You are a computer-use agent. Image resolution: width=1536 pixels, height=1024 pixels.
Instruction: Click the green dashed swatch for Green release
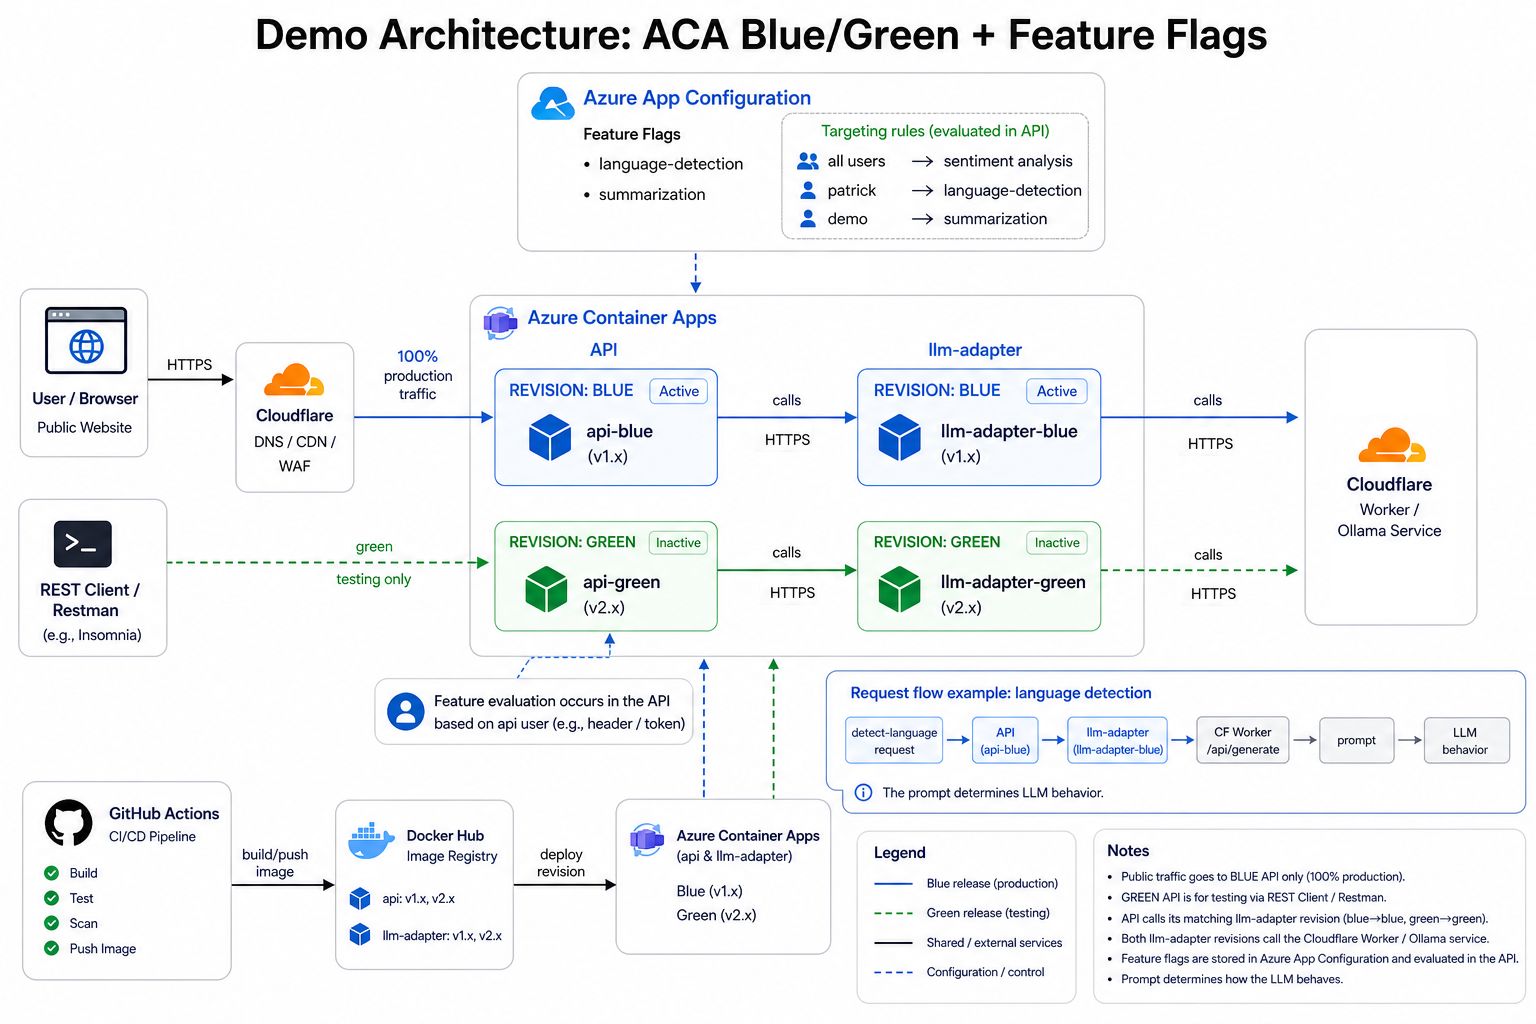click(x=893, y=913)
